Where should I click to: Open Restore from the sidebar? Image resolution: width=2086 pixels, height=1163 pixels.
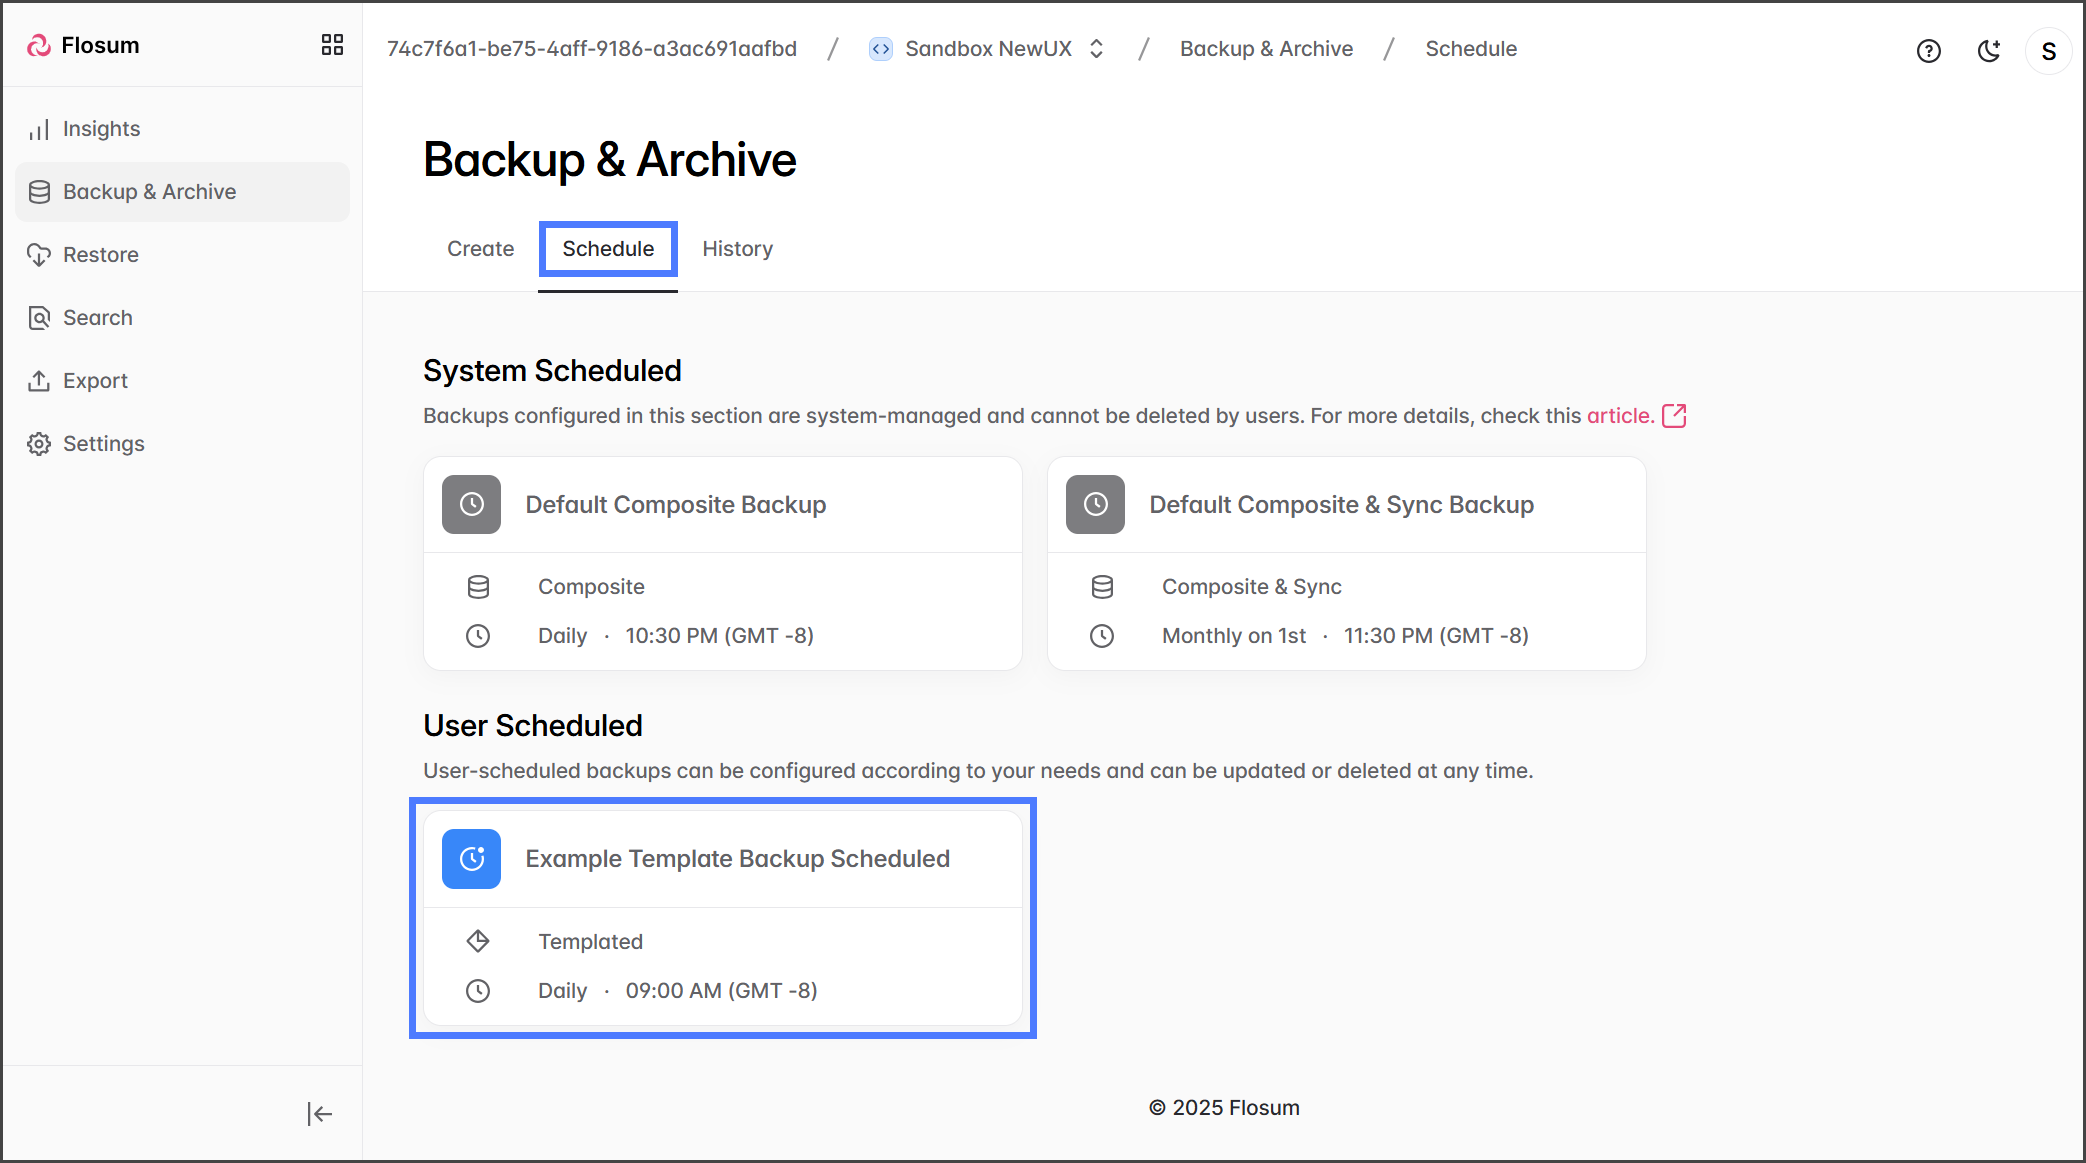pyautogui.click(x=100, y=255)
